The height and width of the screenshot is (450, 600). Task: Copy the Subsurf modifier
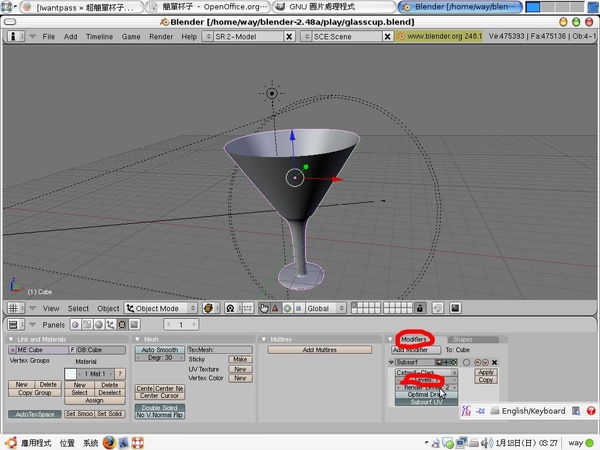click(x=486, y=380)
